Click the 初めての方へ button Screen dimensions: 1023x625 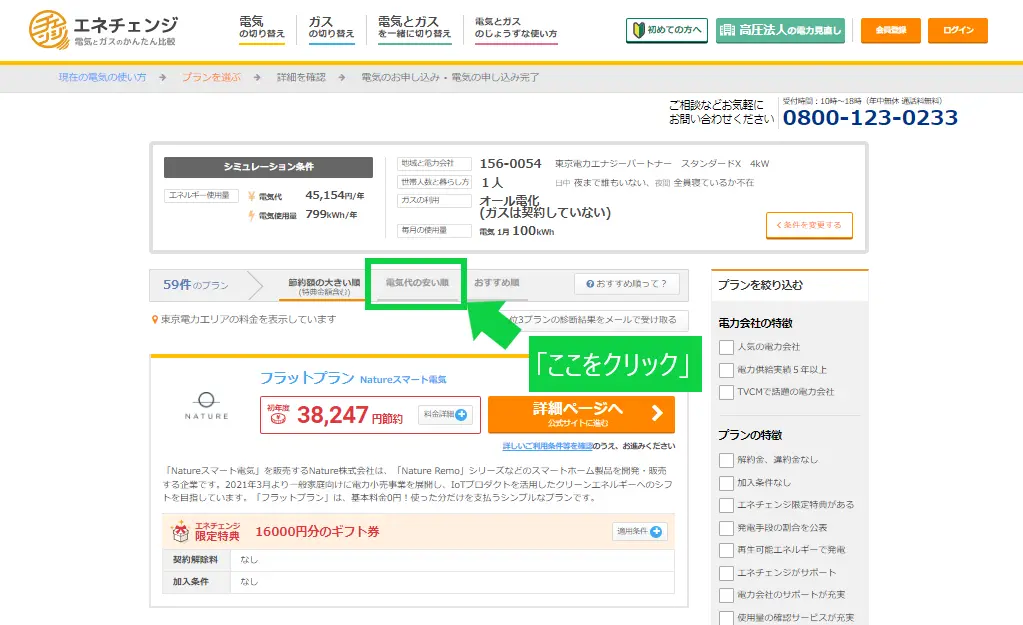coord(667,30)
